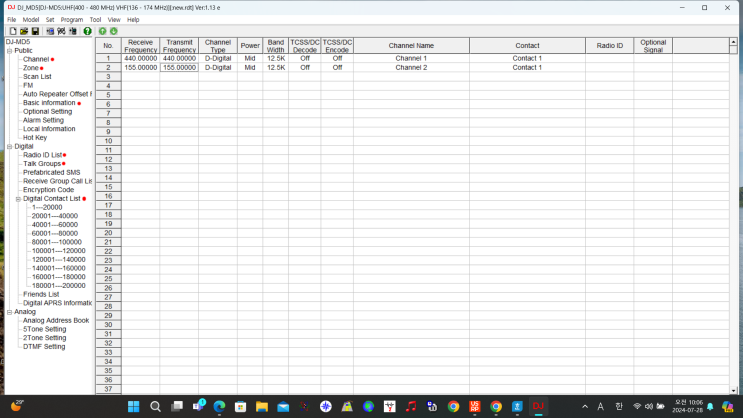Open Help via green question mark icon
This screenshot has height=418, width=743.
tap(87, 31)
